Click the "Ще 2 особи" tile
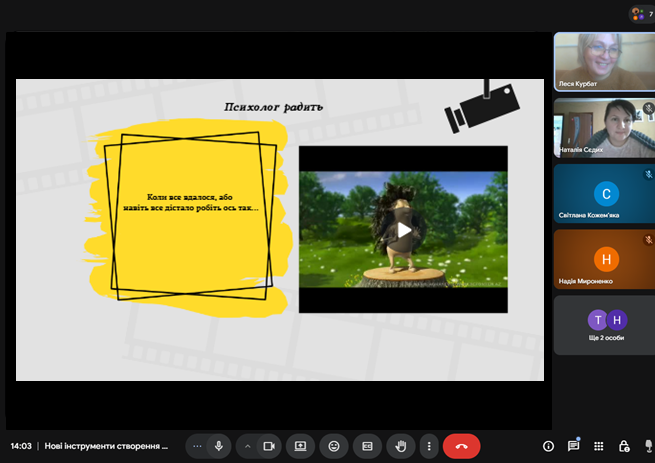 coord(604,325)
